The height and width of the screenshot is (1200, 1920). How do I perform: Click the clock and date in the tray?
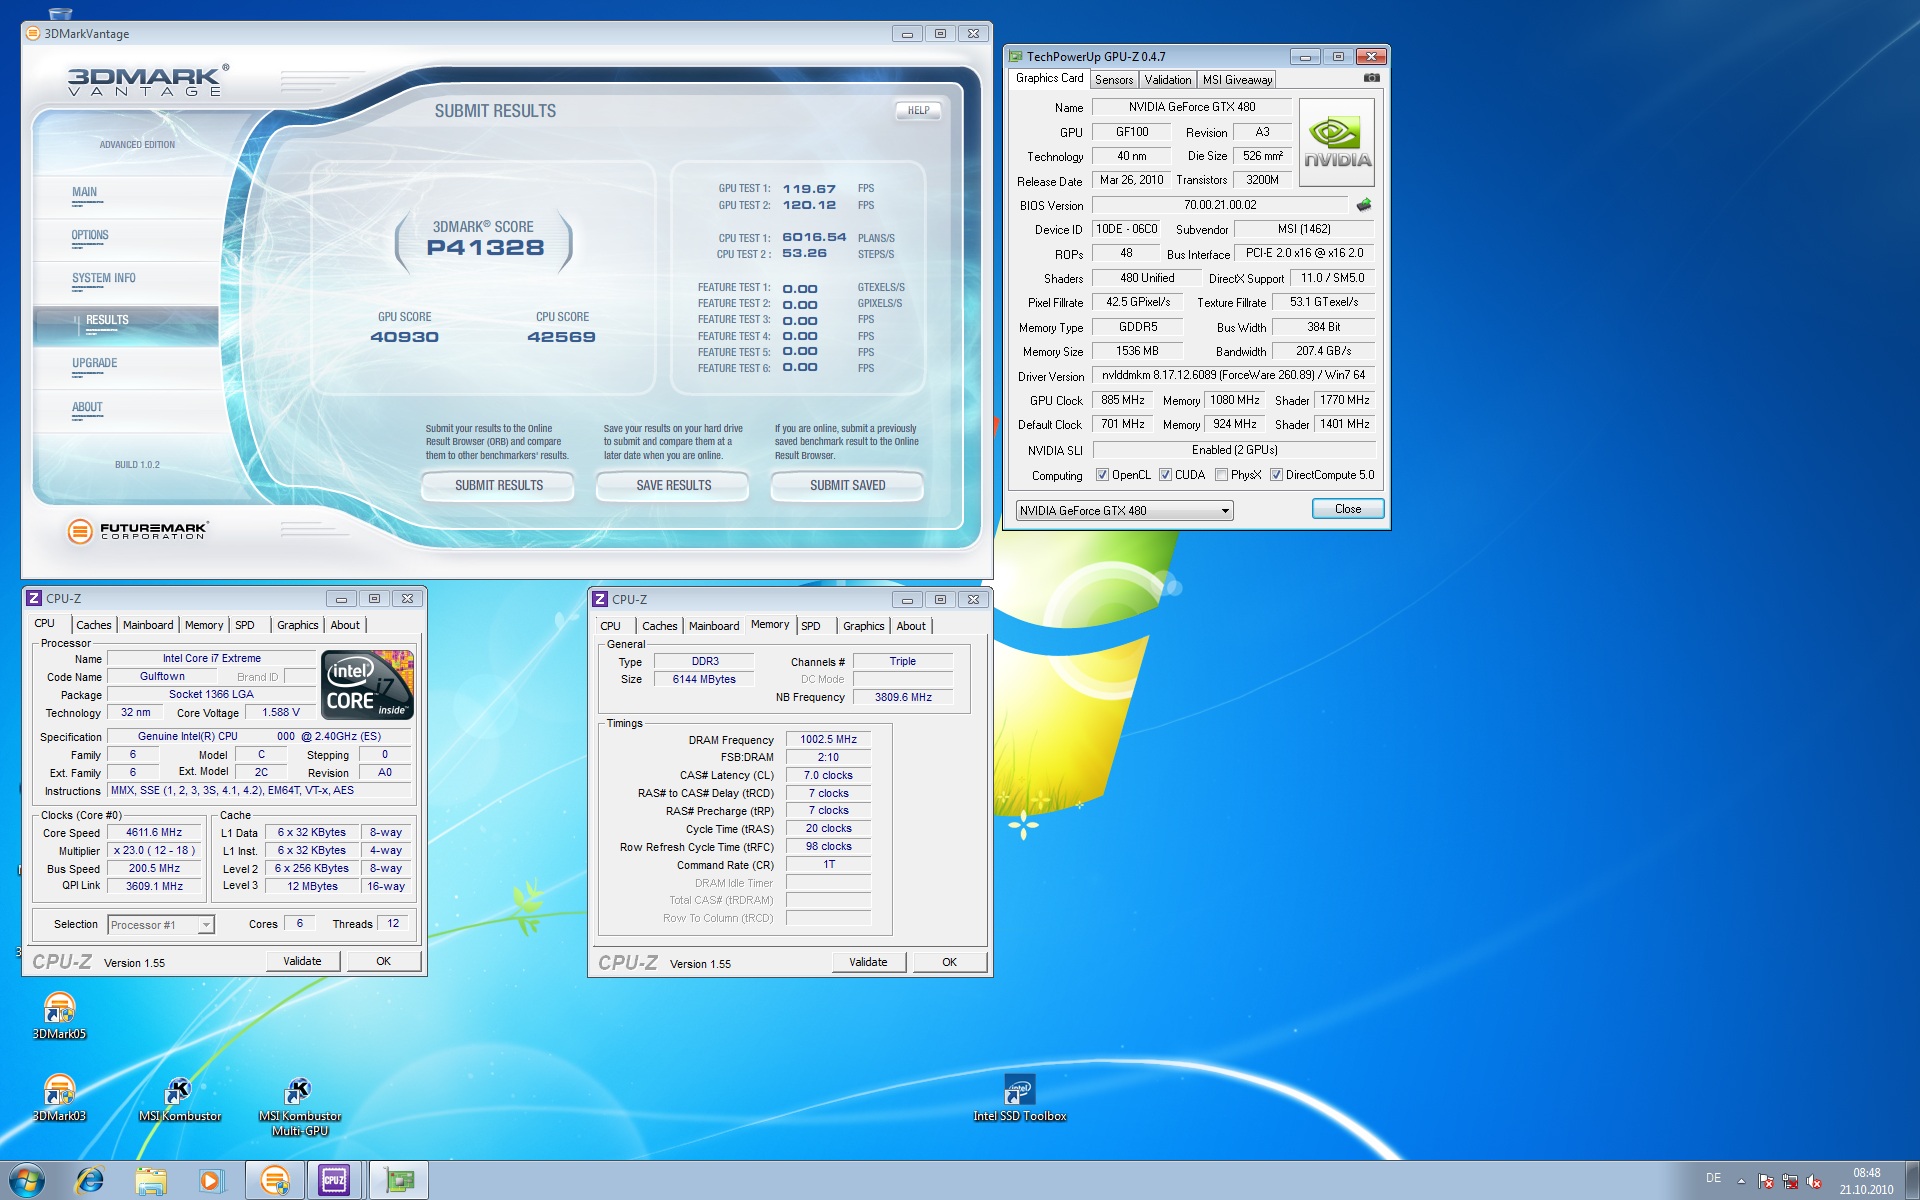[1866, 1181]
